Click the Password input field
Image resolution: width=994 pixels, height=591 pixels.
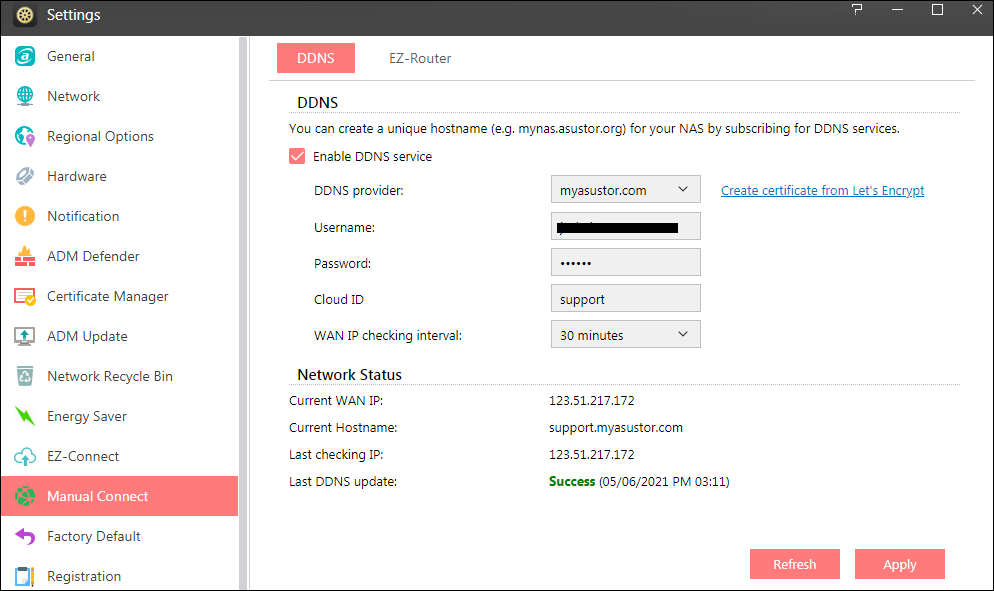tap(626, 263)
